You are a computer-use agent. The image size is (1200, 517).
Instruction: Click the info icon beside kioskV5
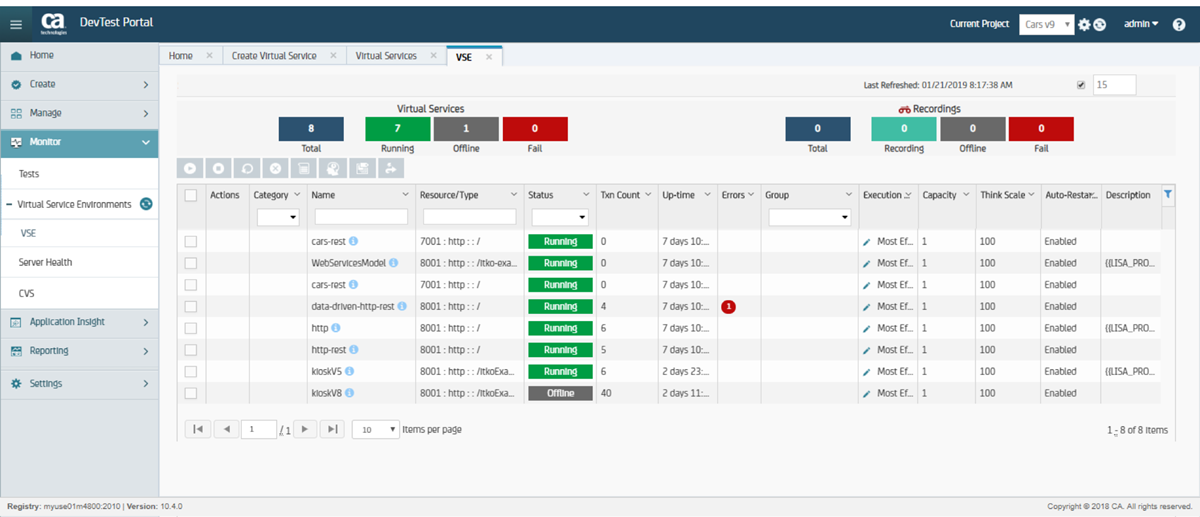[x=351, y=372]
